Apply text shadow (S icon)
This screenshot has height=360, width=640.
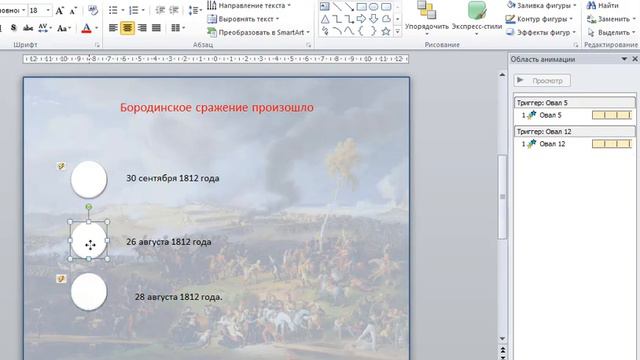[x=13, y=28]
